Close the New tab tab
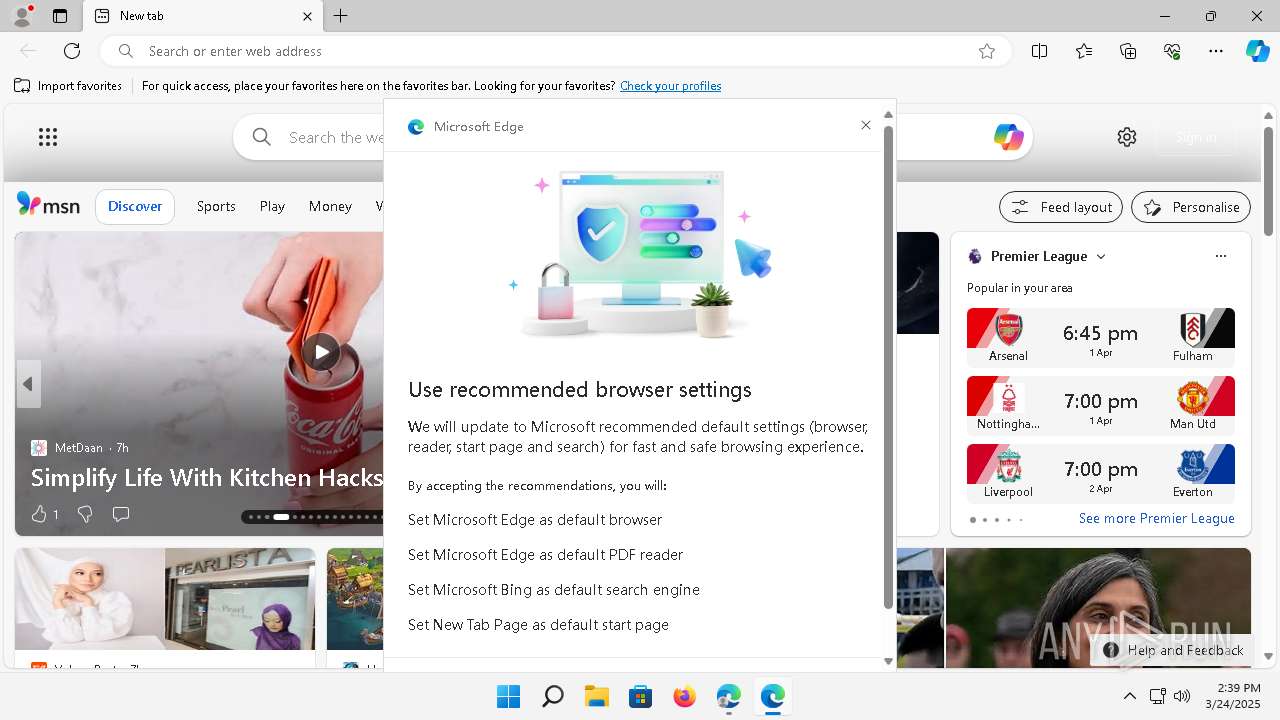Image resolution: width=1280 pixels, height=720 pixels. [x=307, y=16]
